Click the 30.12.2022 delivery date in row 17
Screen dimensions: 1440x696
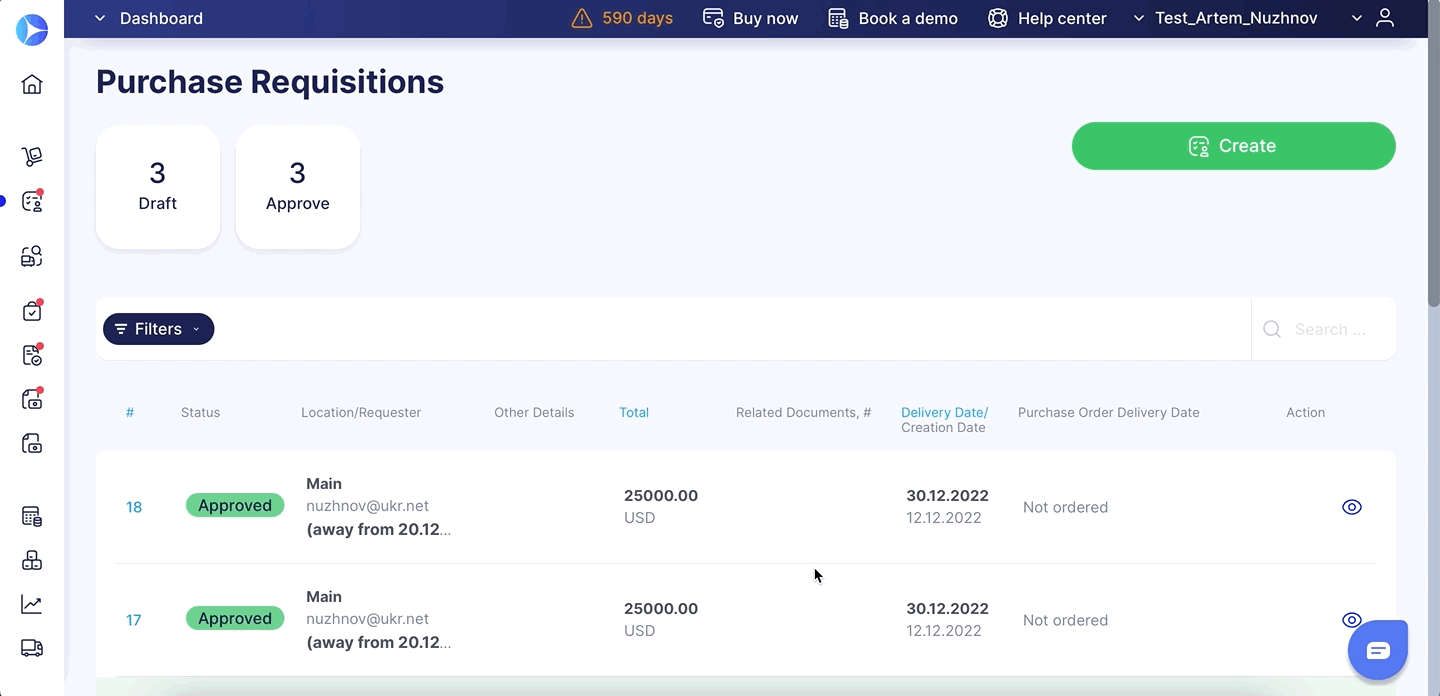tap(947, 609)
